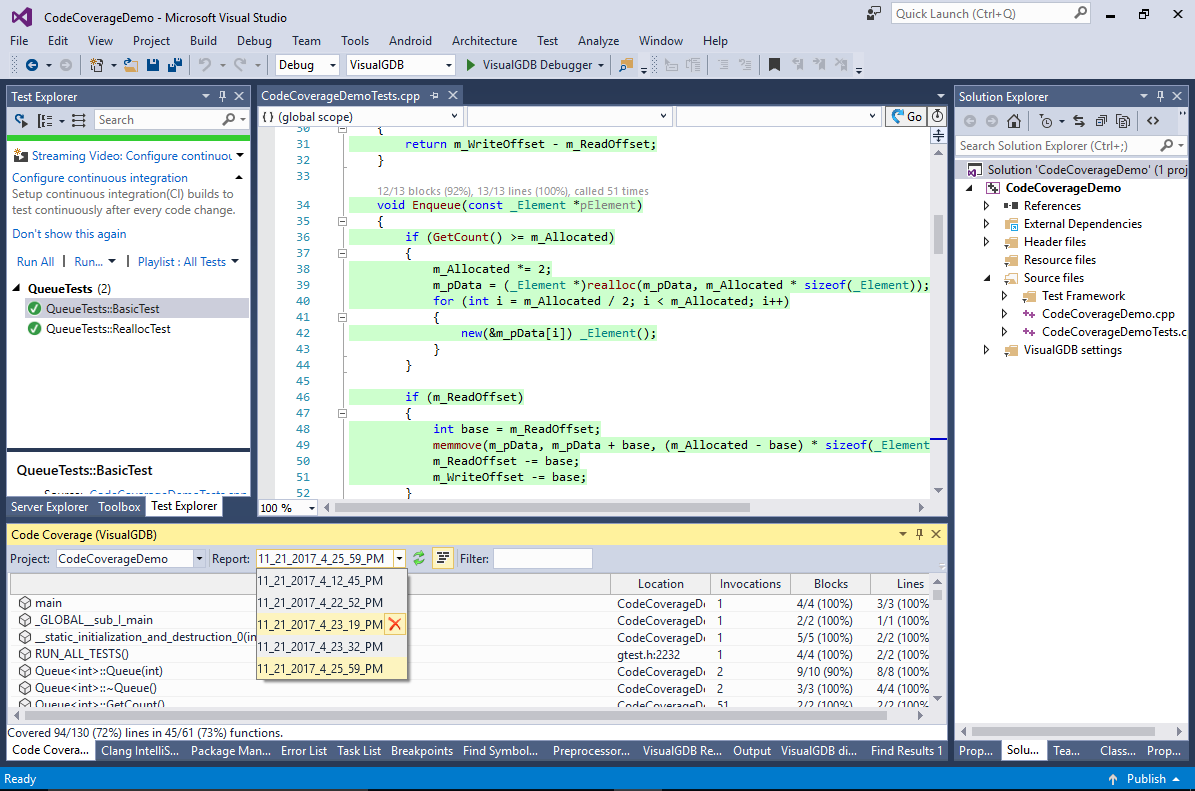
Task: Collapse code block at line 35
Action: pos(342,221)
